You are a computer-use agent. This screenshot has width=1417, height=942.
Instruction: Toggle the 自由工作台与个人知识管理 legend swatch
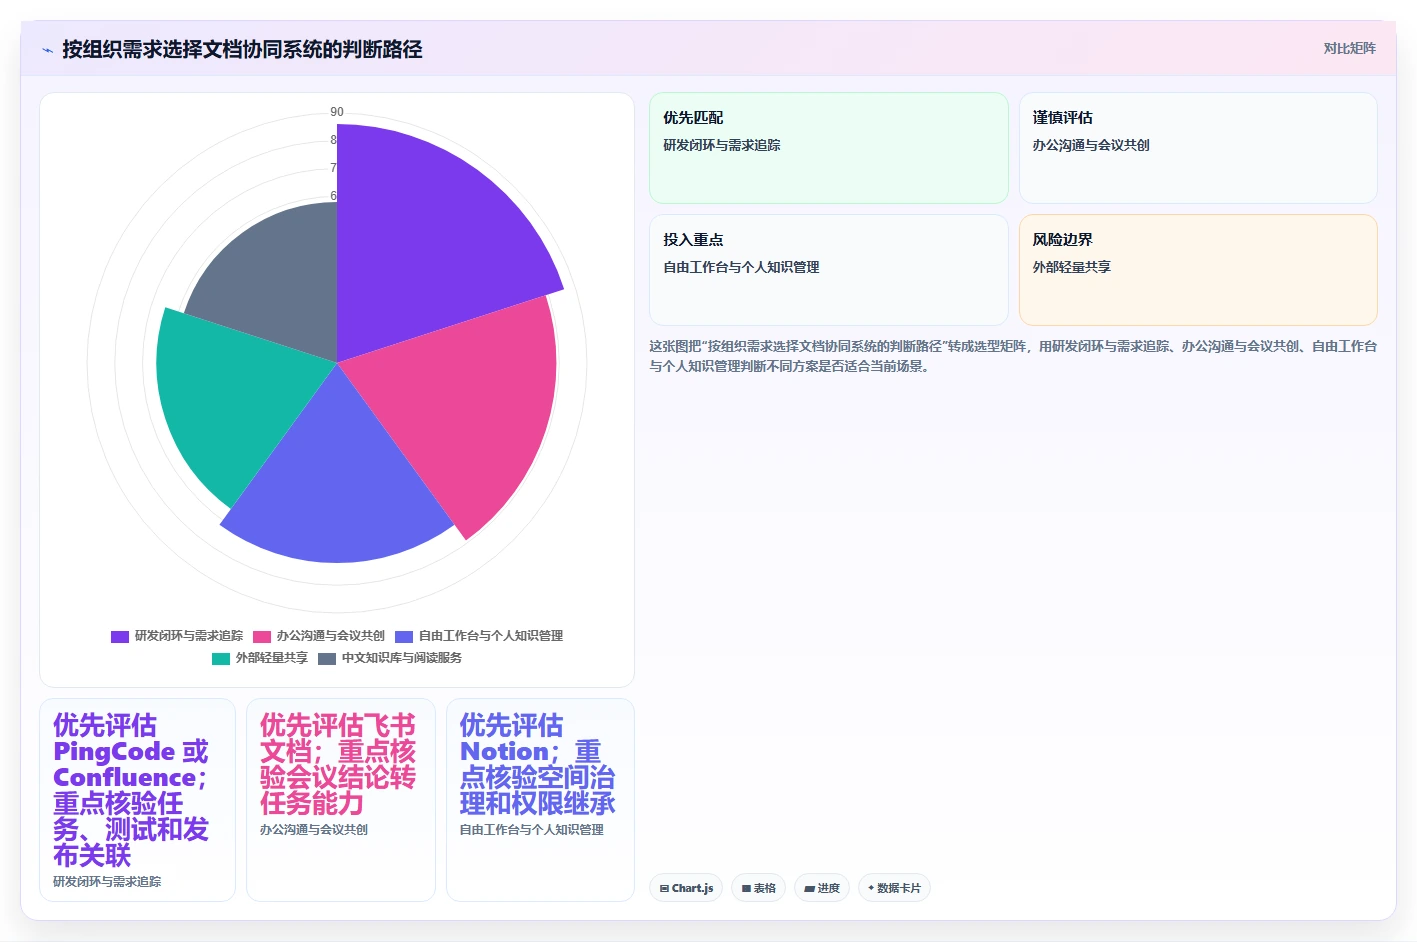[404, 636]
